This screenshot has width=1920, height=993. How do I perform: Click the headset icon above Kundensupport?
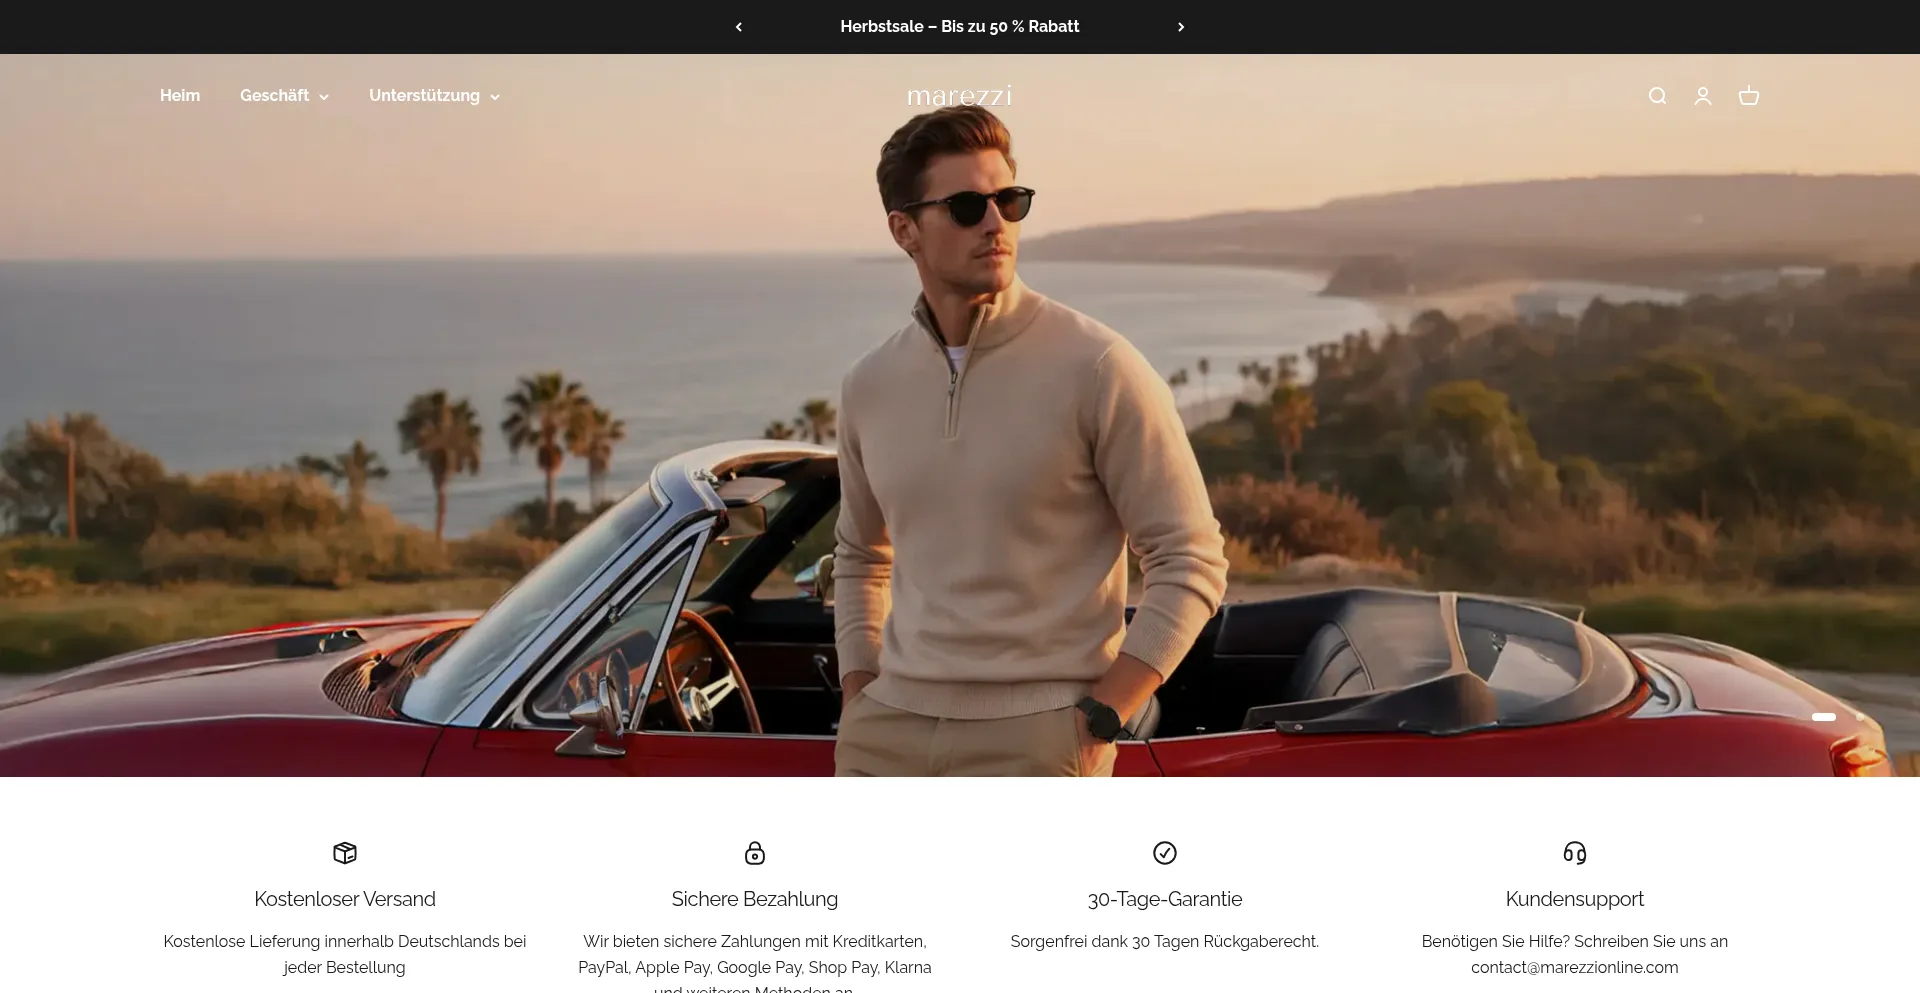tap(1575, 853)
